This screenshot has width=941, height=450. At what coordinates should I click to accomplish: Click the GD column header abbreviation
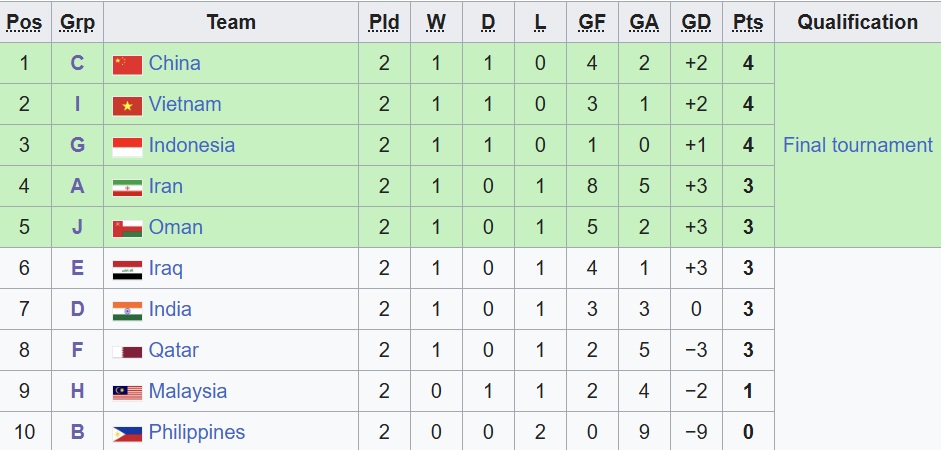(x=696, y=22)
